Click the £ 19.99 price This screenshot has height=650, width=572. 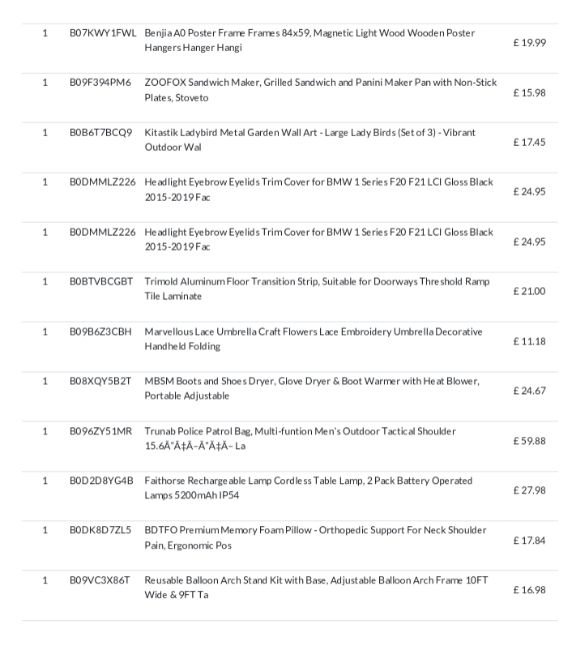click(529, 43)
